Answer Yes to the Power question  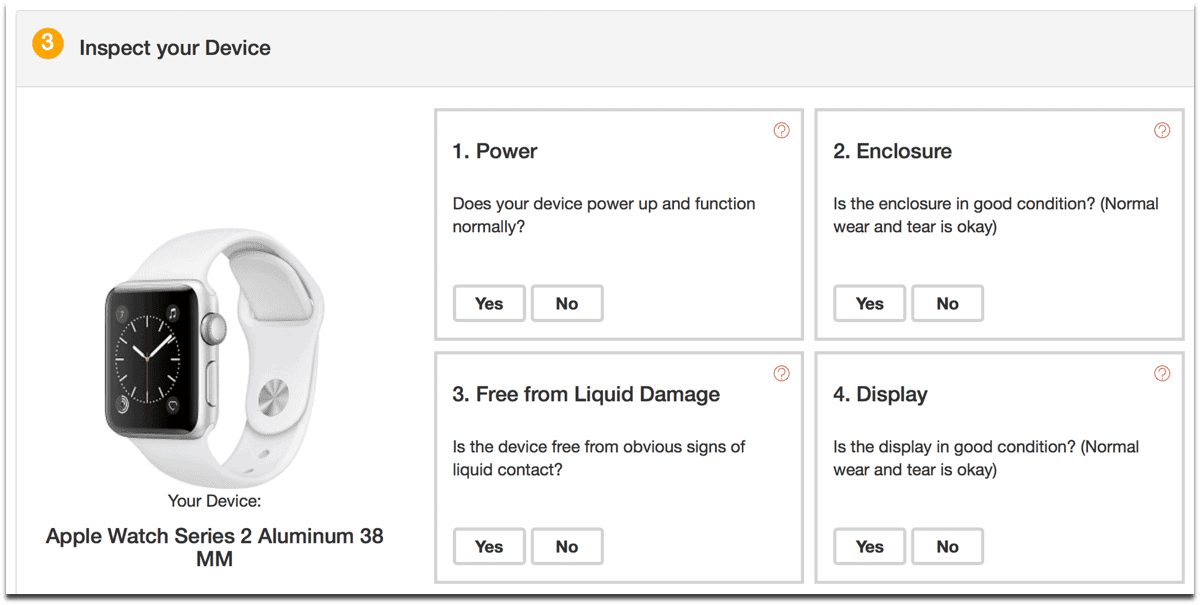(489, 303)
